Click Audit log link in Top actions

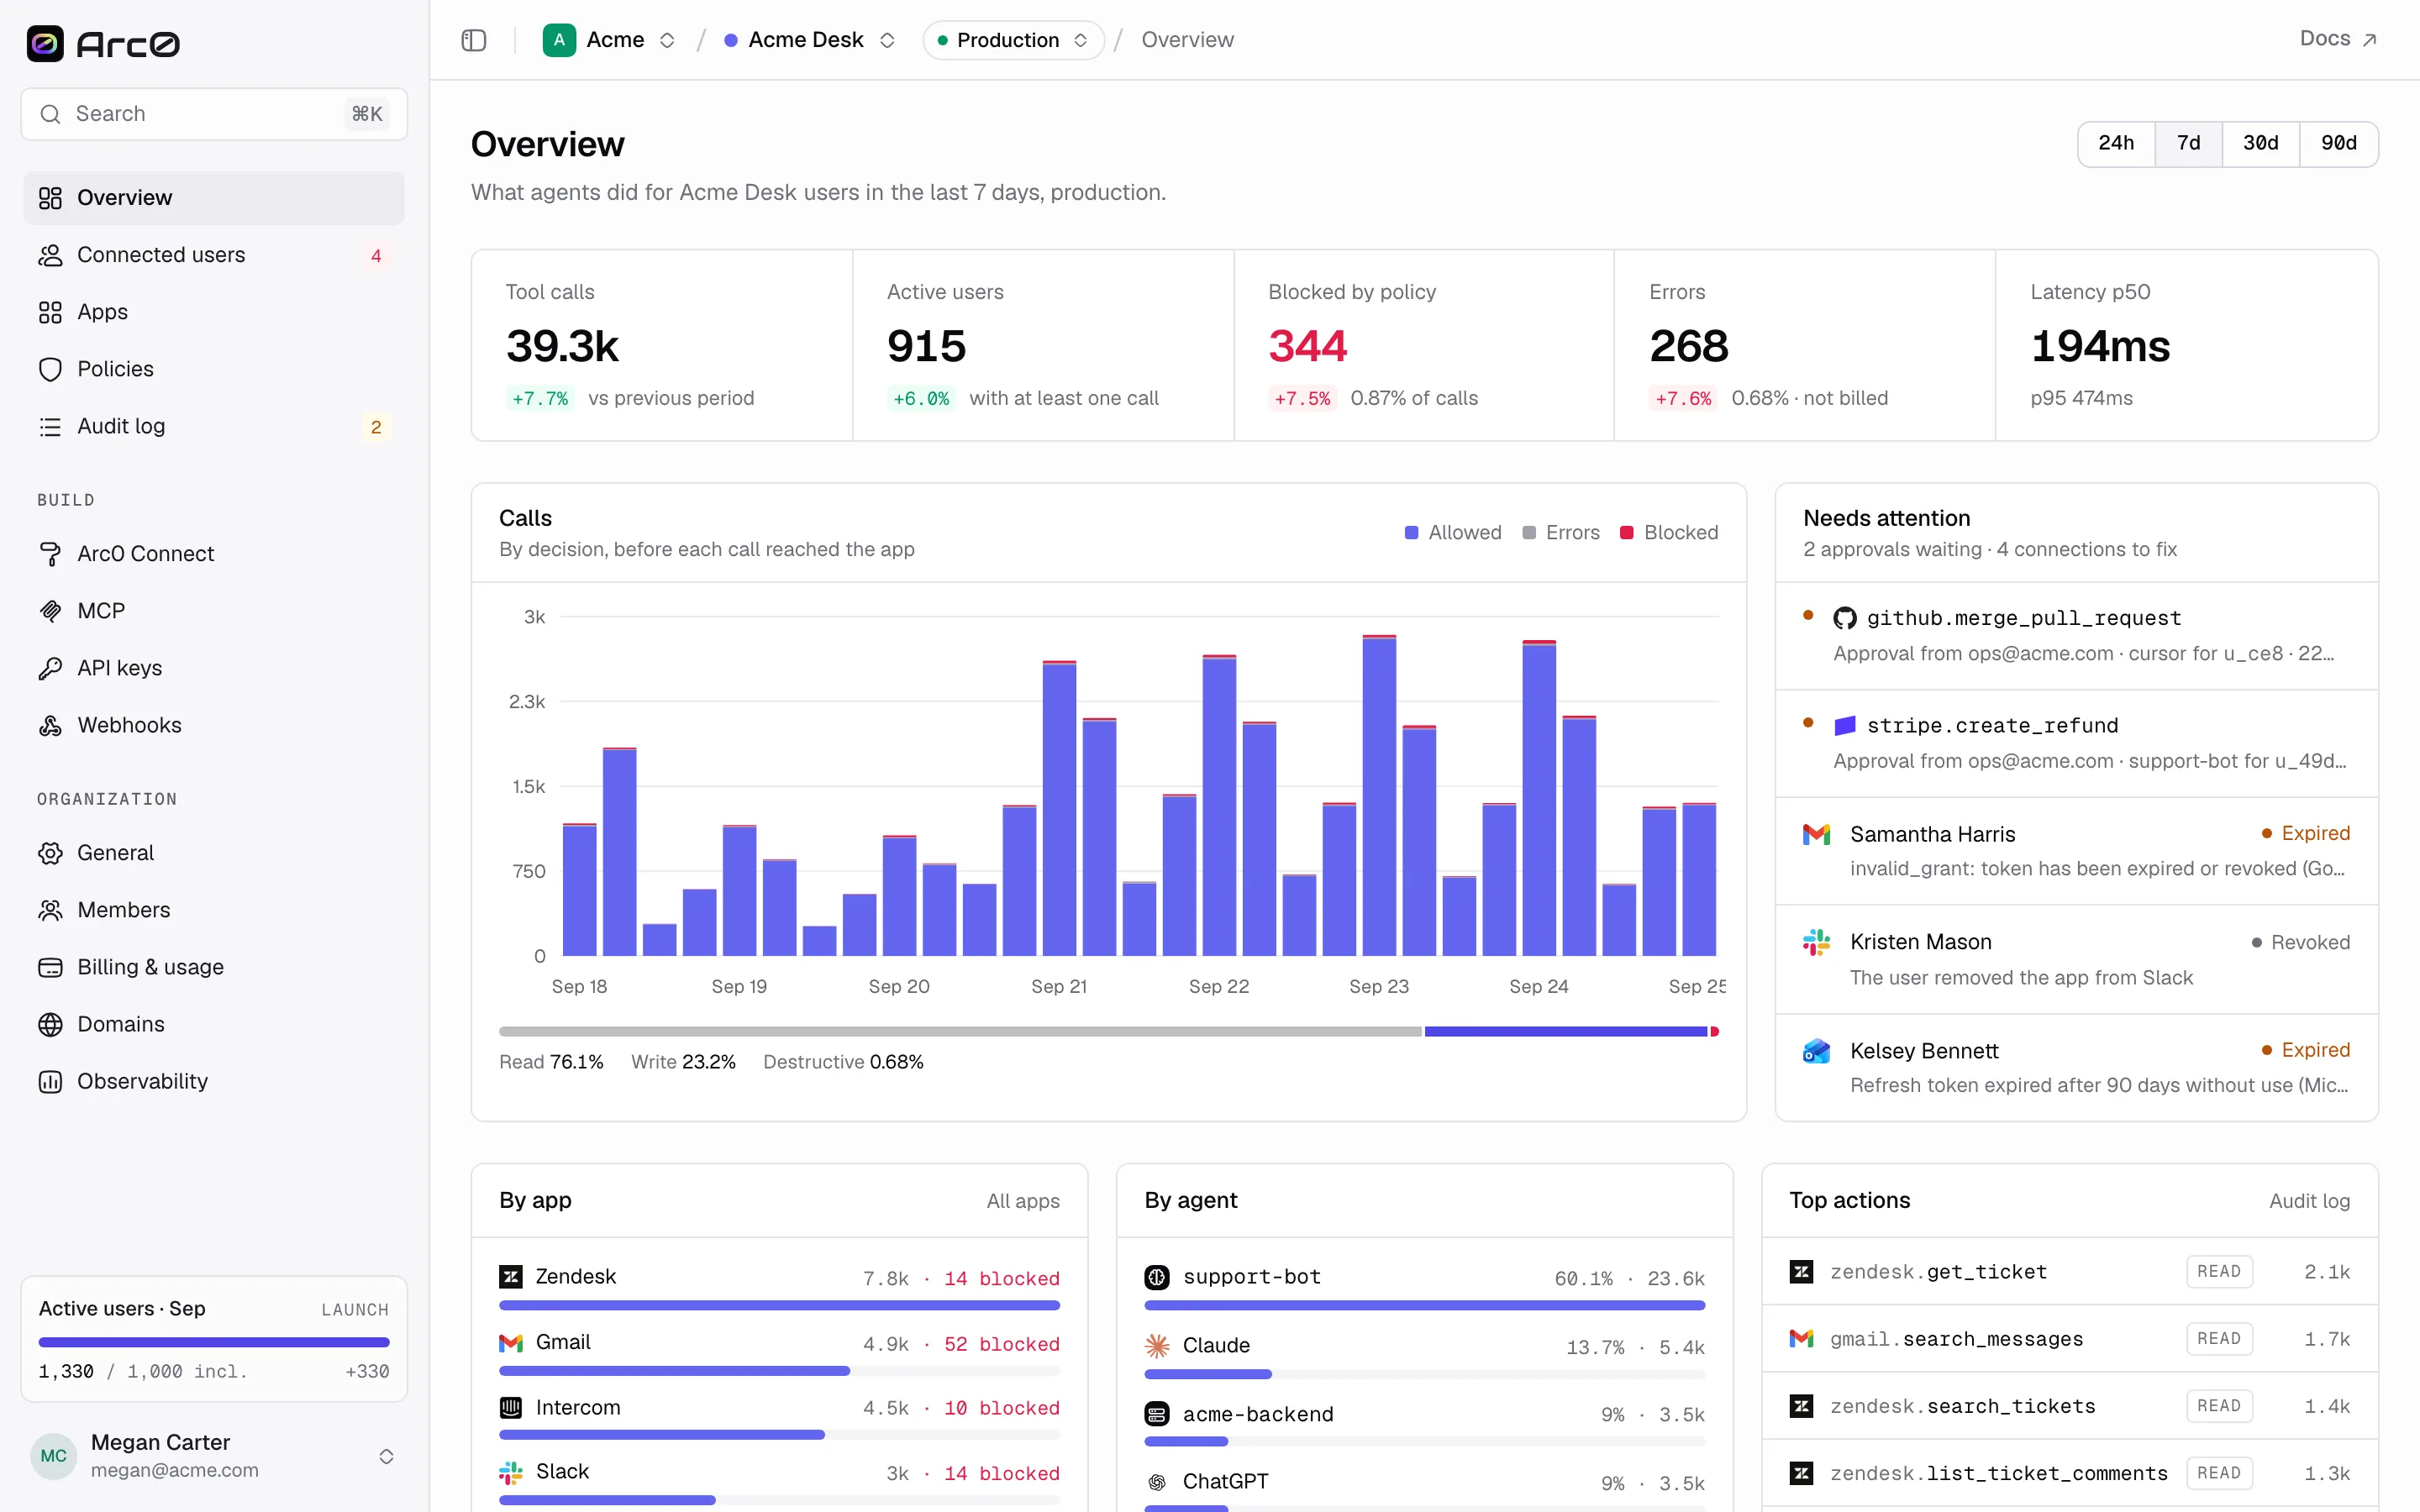coord(2309,1201)
